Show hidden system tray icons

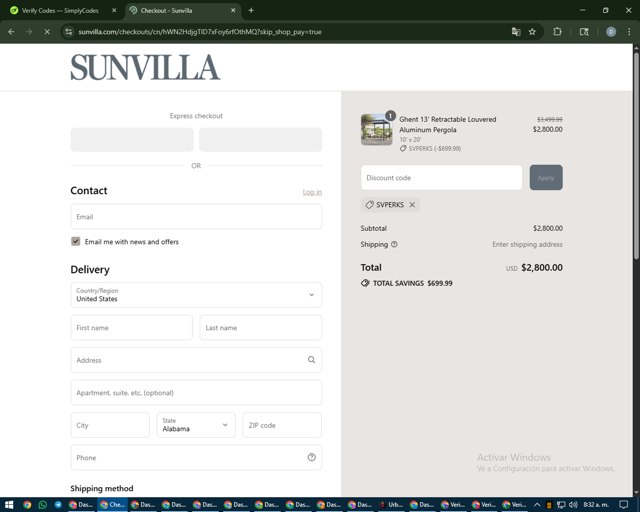click(x=537, y=505)
